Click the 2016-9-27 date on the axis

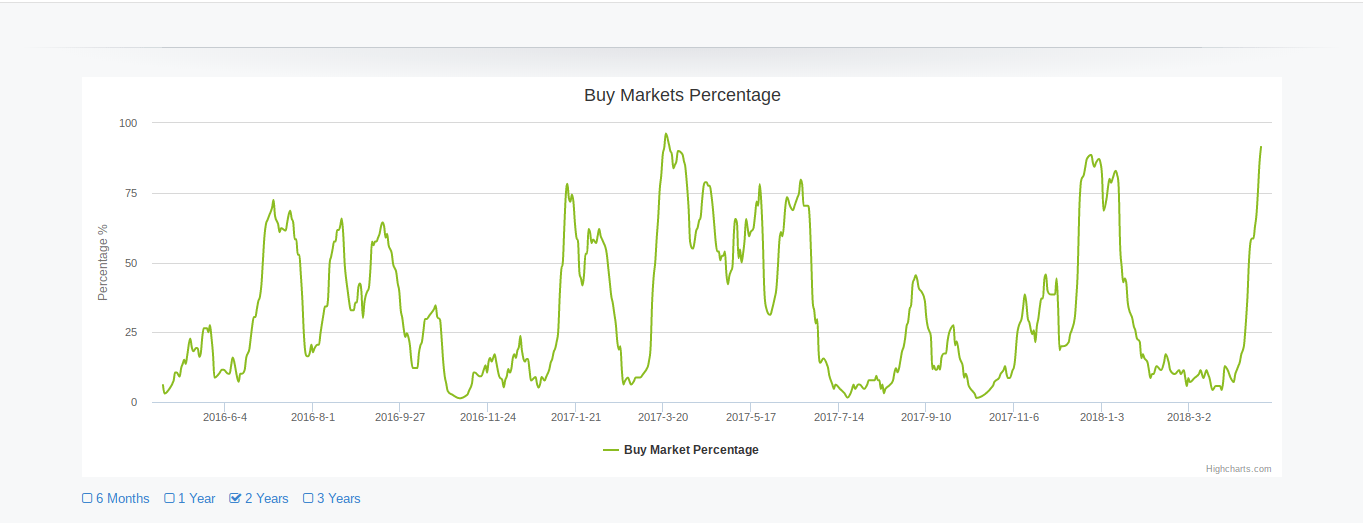[400, 417]
